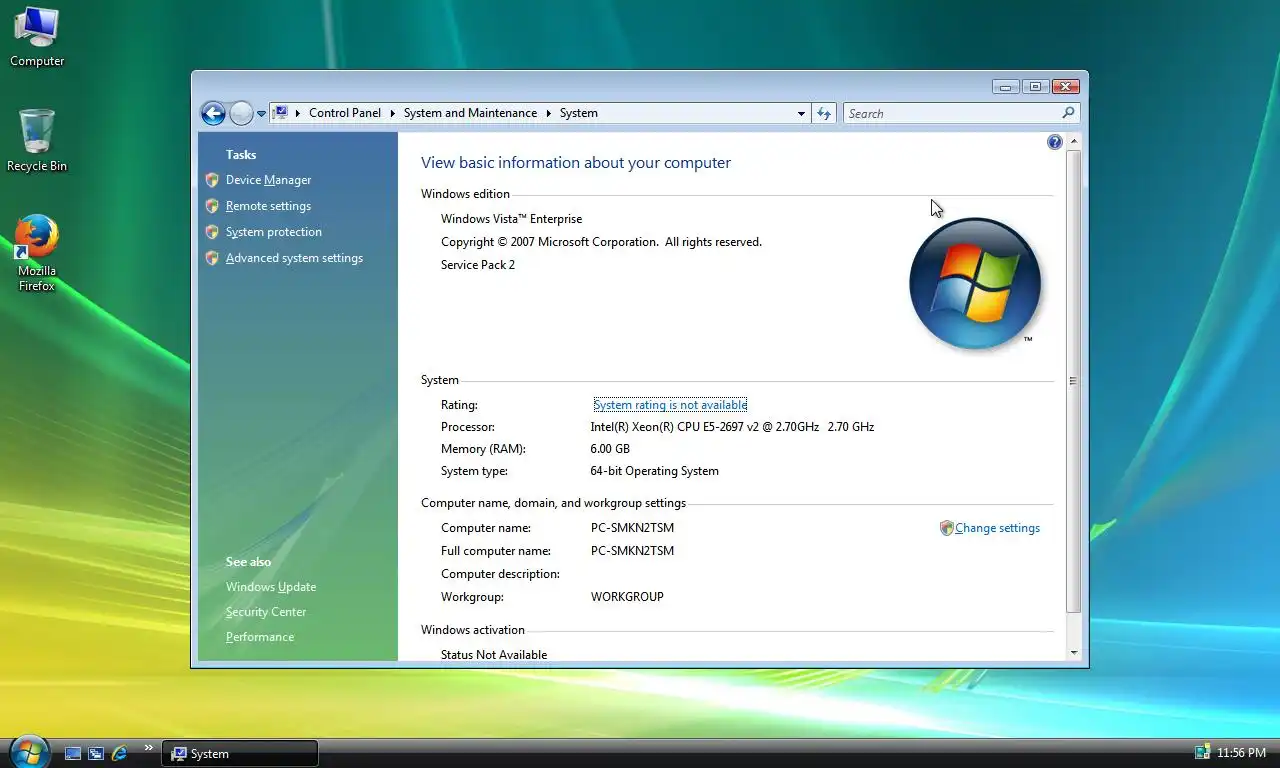This screenshot has width=1280, height=768.
Task: Click the address bar computer icon
Action: coord(282,113)
